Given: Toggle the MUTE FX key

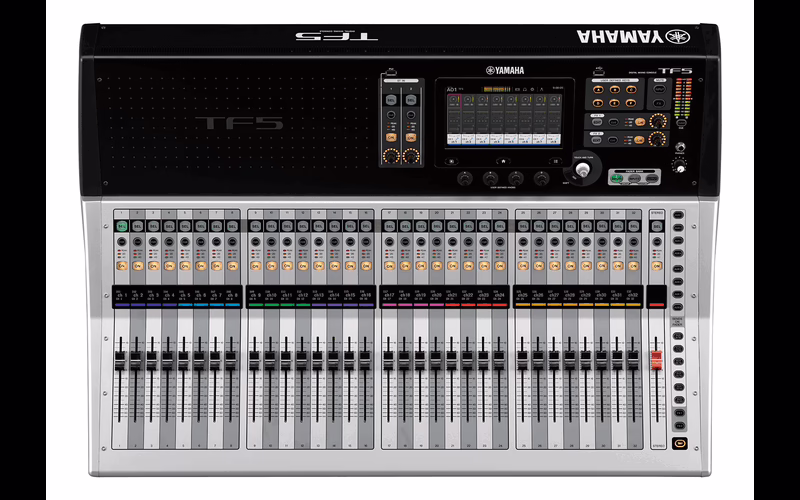Looking at the screenshot, I should 659,103.
